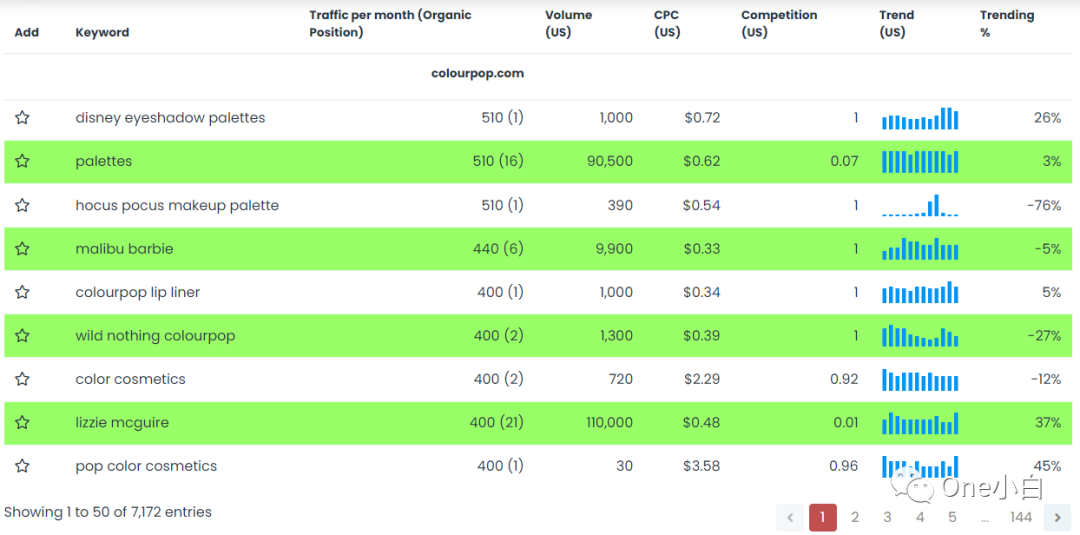Click the $3.58 CPC value
The height and width of the screenshot is (535, 1080).
click(x=702, y=466)
